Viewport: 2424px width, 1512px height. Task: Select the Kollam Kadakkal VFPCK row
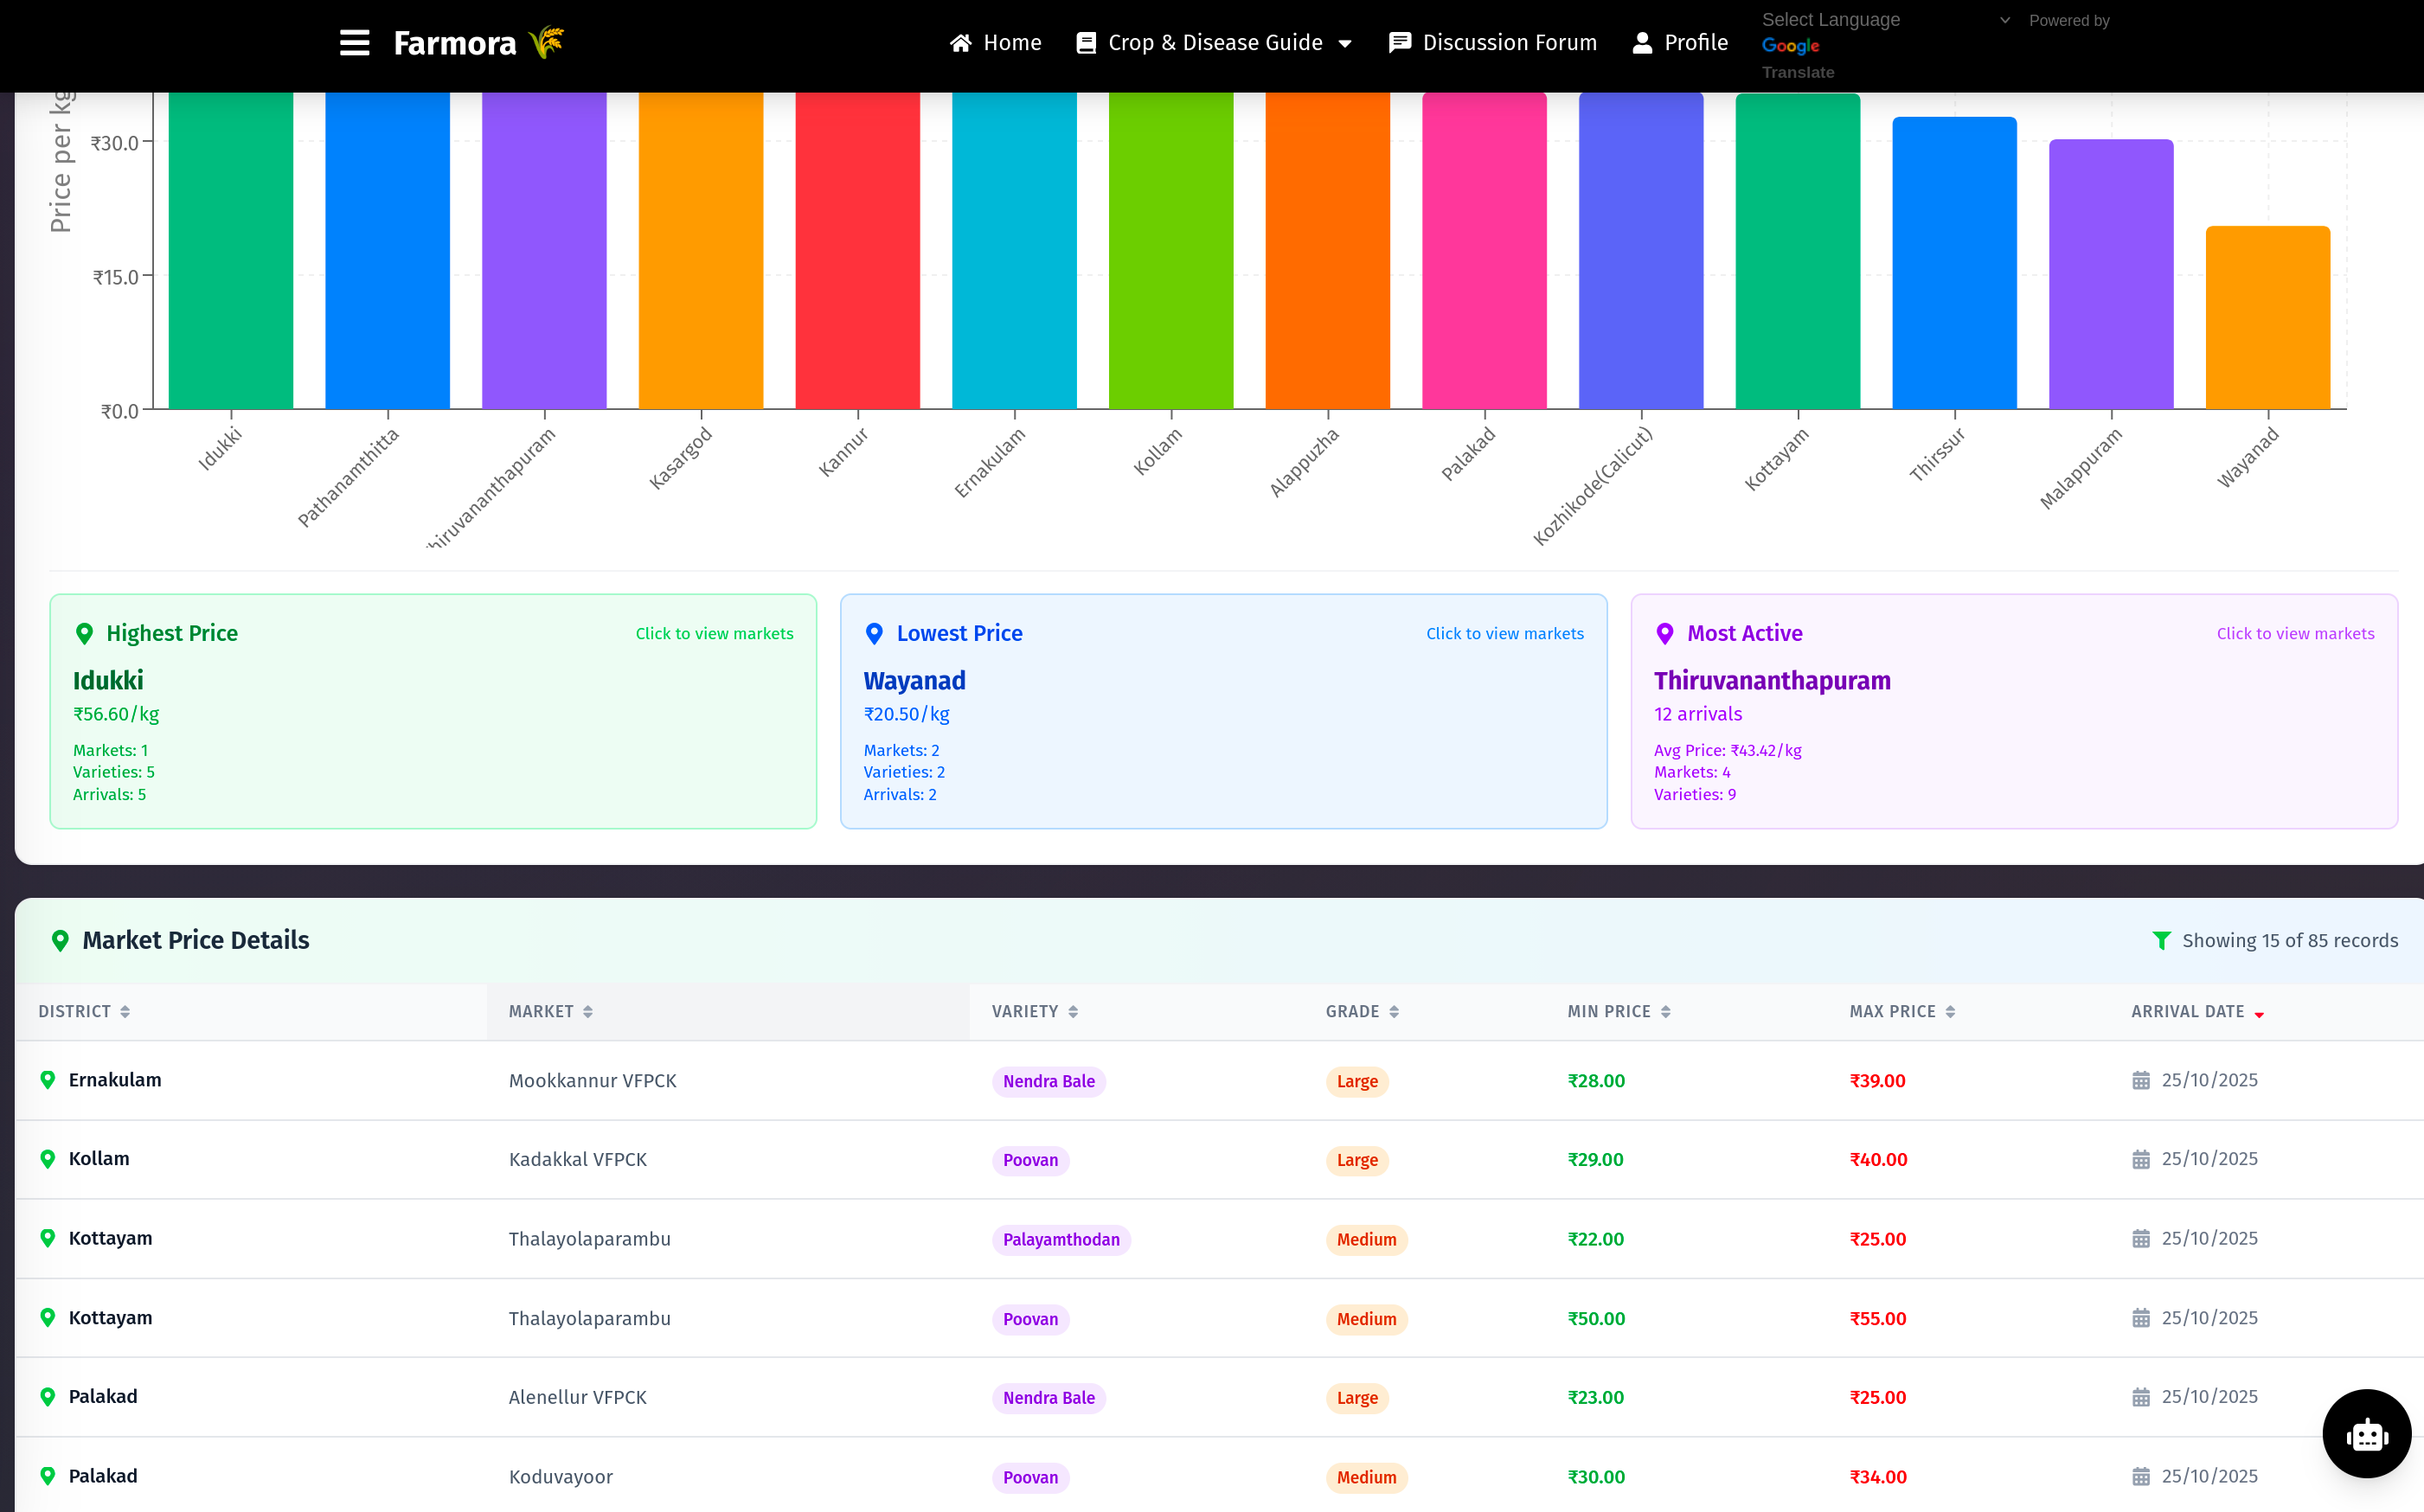578,1160
